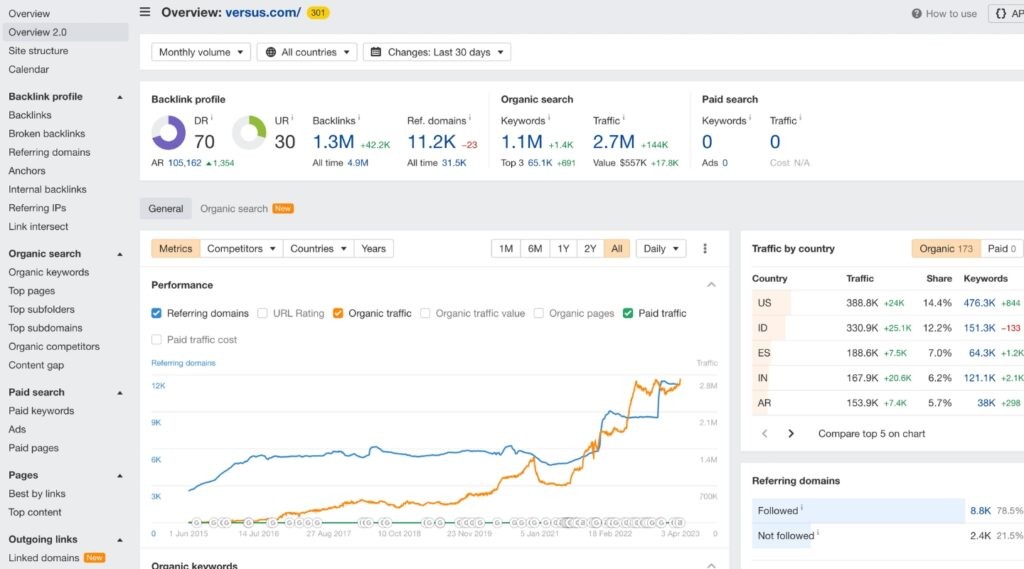Click Compare top 5 on chart
This screenshot has width=1024, height=569.
(x=871, y=434)
